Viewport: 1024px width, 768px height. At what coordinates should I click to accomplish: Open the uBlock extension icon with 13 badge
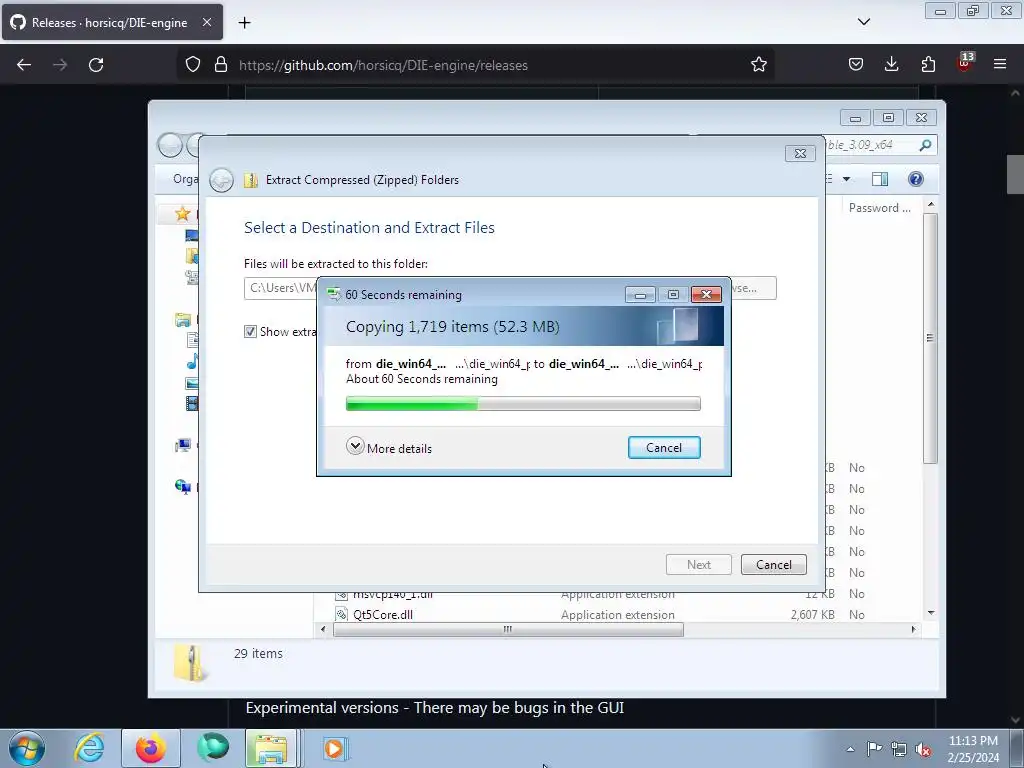pyautogui.click(x=965, y=63)
